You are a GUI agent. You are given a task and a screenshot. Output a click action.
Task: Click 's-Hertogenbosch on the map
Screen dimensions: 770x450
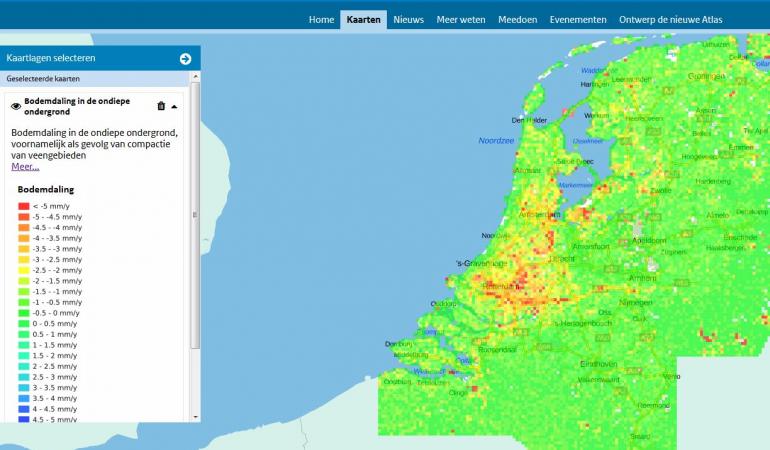click(x=583, y=323)
